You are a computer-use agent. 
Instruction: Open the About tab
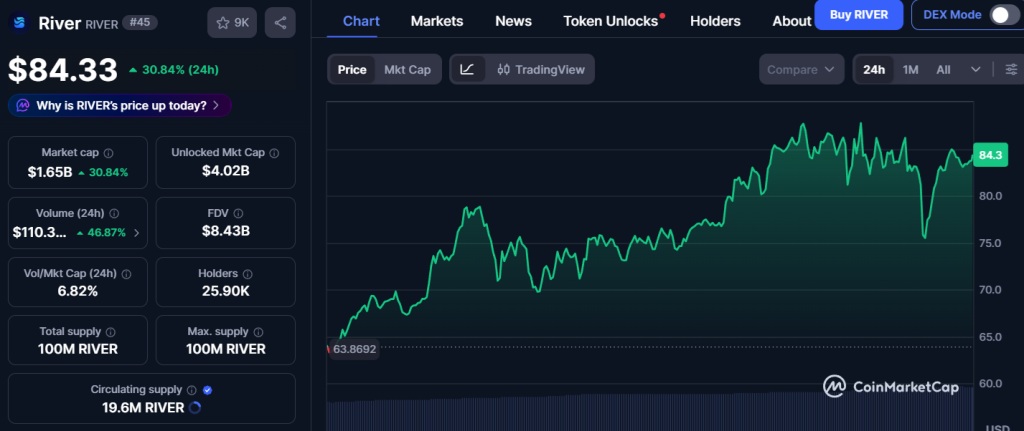[792, 21]
